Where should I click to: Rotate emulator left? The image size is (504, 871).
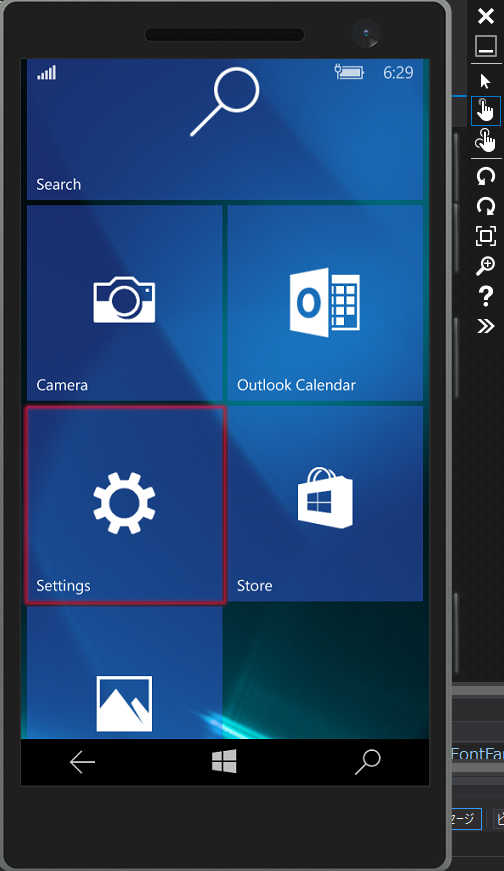(x=486, y=177)
